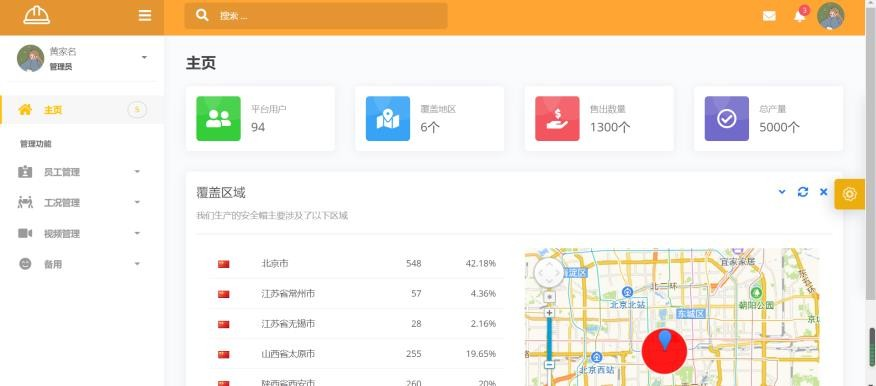Click the search magnifier icon
The height and width of the screenshot is (386, 876).
pos(202,15)
